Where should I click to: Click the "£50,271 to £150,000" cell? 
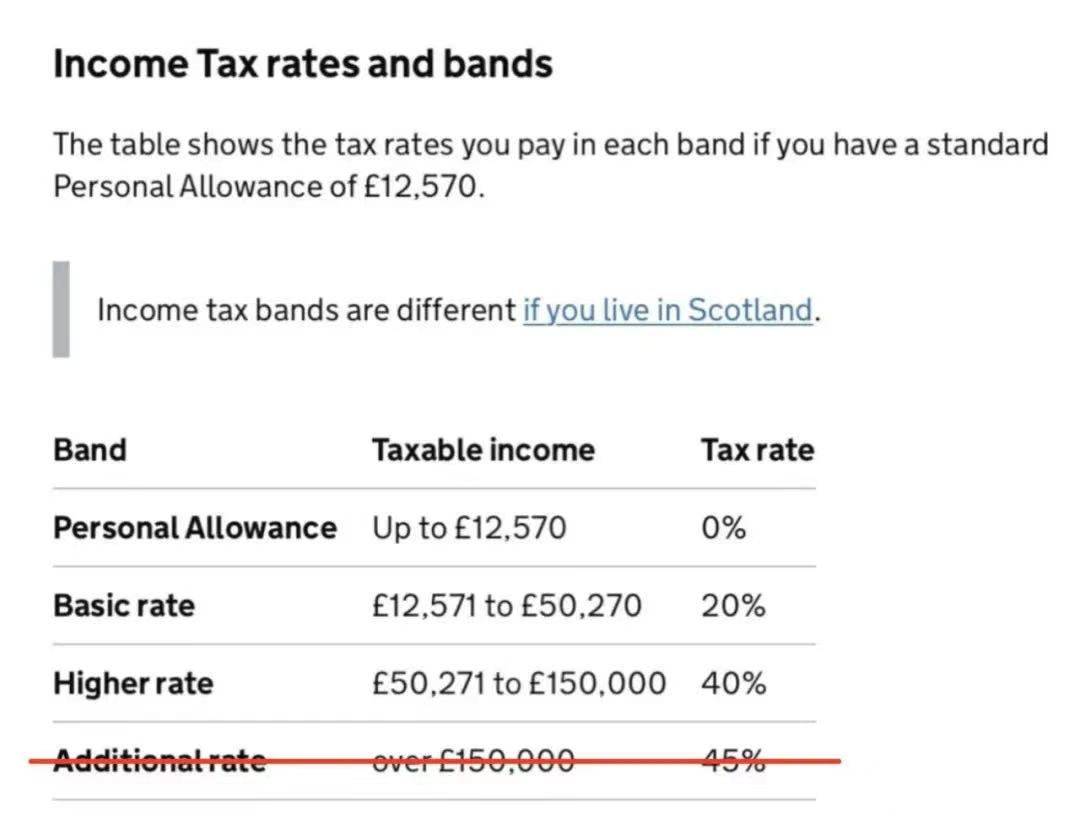click(518, 684)
